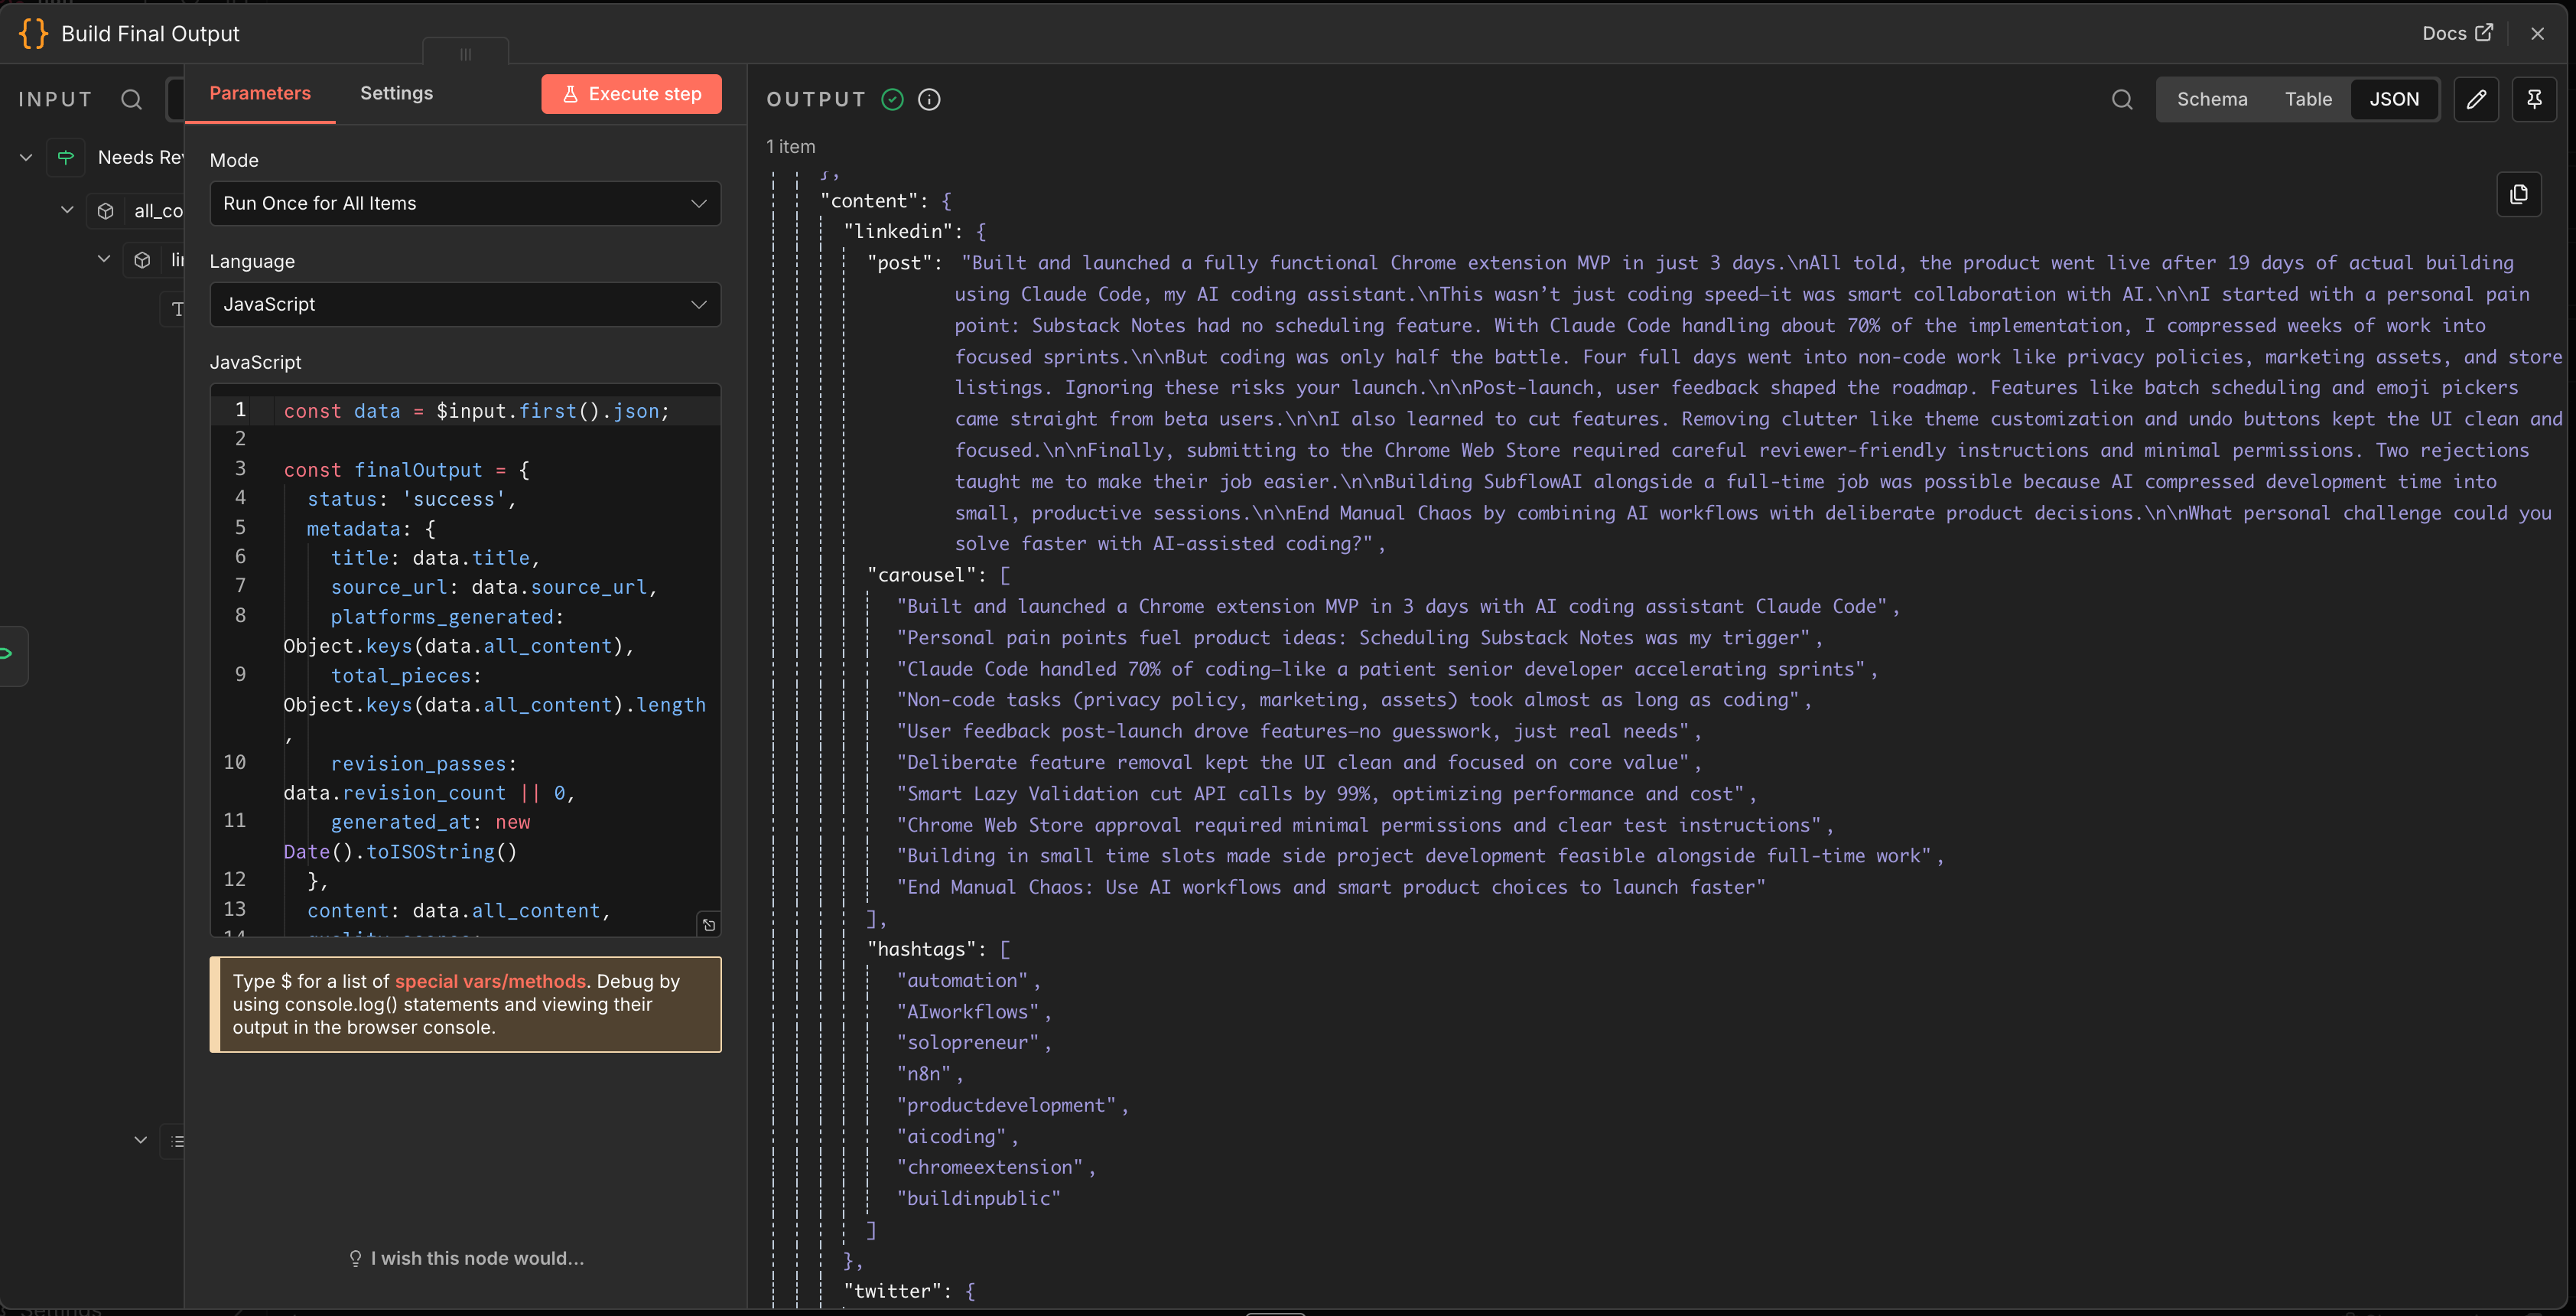Search the input panel data
Screen dimensions: 2576x1316
pos(131,99)
